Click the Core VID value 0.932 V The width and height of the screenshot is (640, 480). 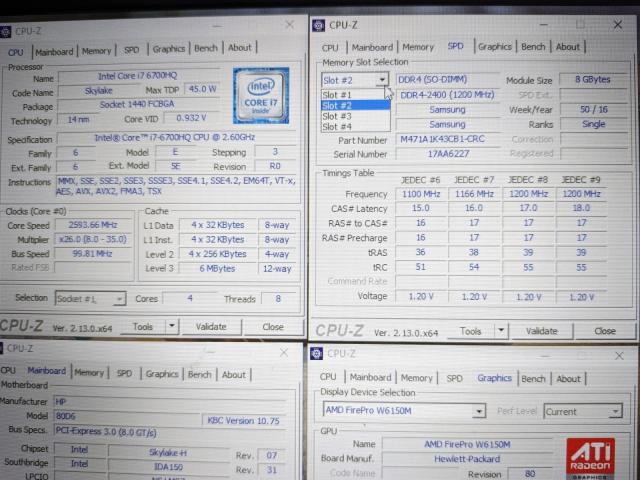[191, 118]
